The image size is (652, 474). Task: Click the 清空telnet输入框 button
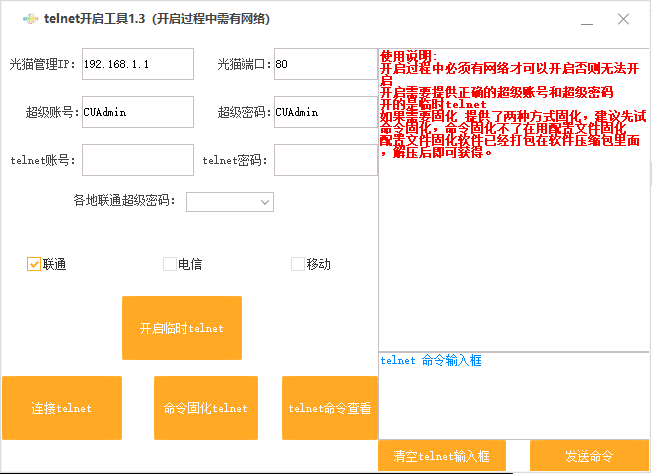(x=442, y=456)
